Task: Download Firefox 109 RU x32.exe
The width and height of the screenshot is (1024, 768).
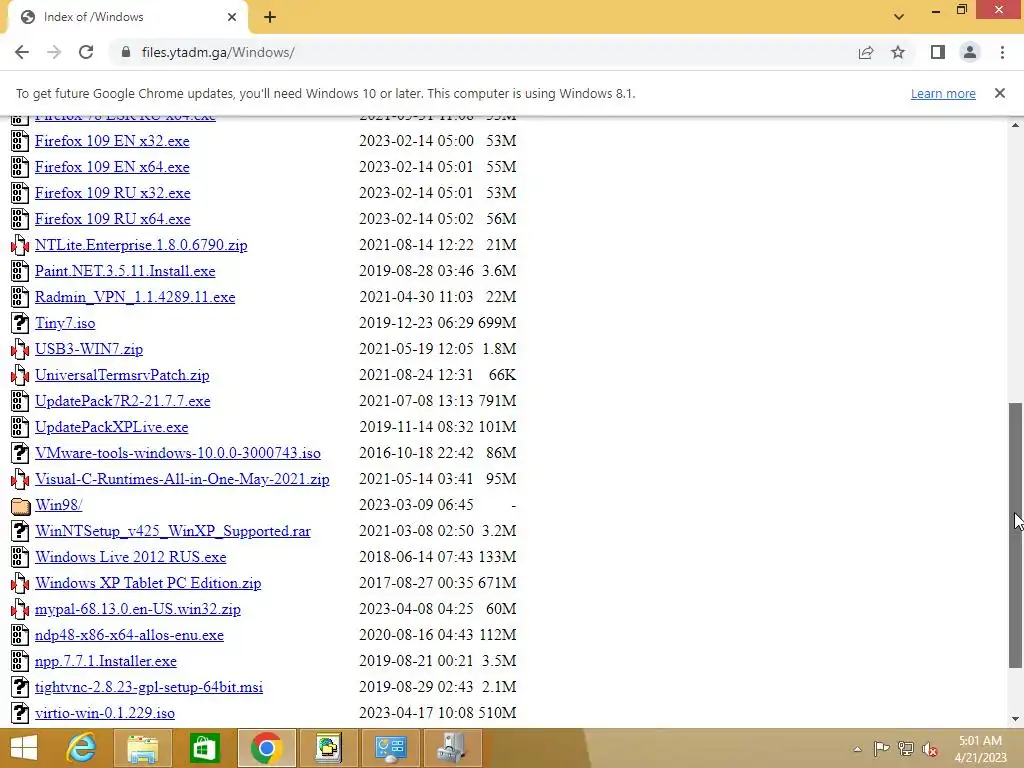Action: [x=113, y=193]
